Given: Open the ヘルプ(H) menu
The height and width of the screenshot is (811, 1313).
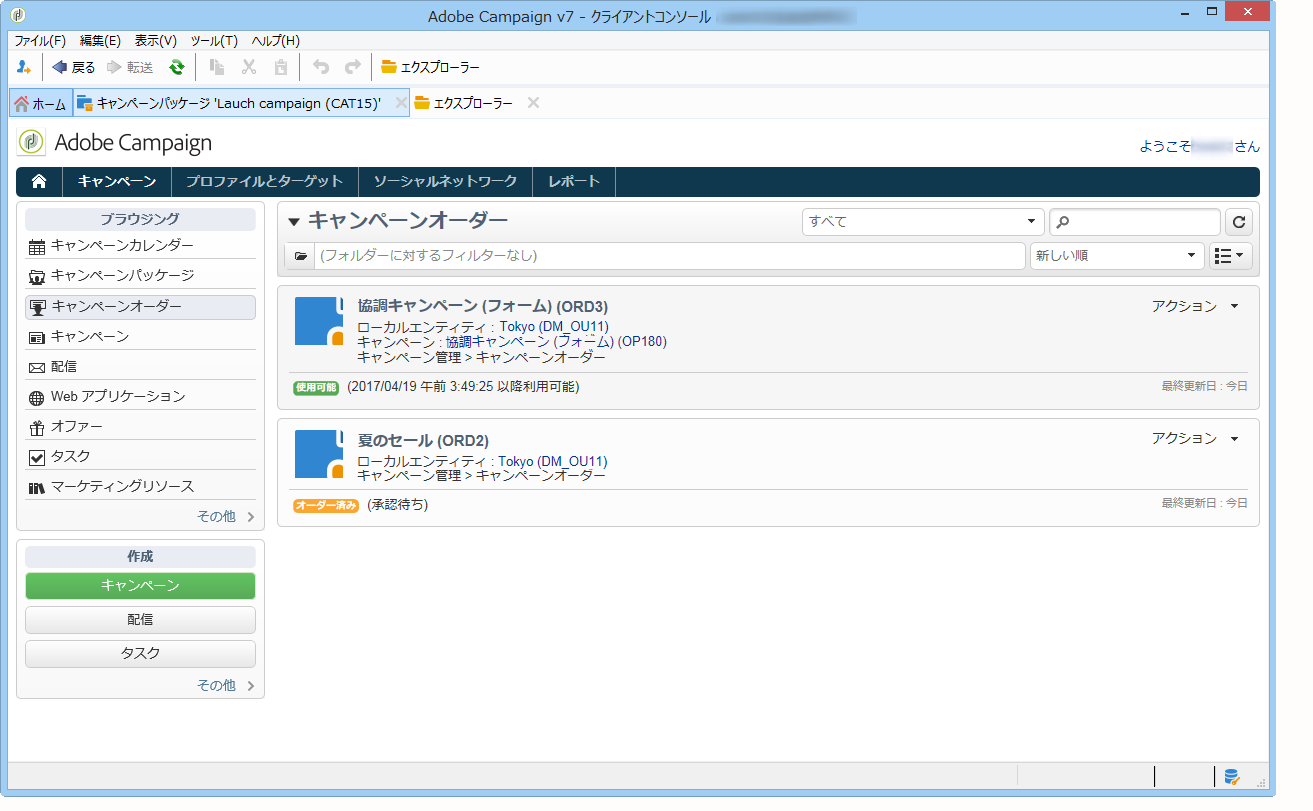Looking at the screenshot, I should (275, 41).
